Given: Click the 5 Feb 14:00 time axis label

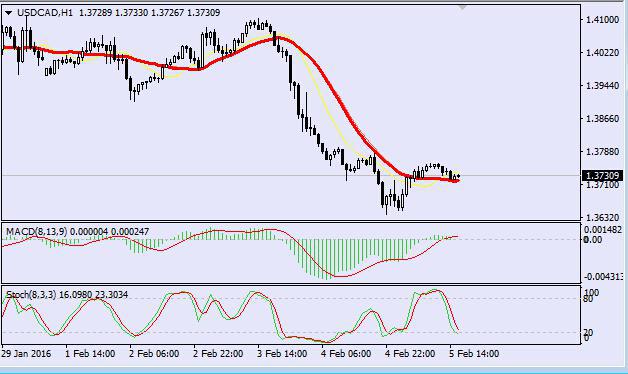Looking at the screenshot, I should point(474,354).
